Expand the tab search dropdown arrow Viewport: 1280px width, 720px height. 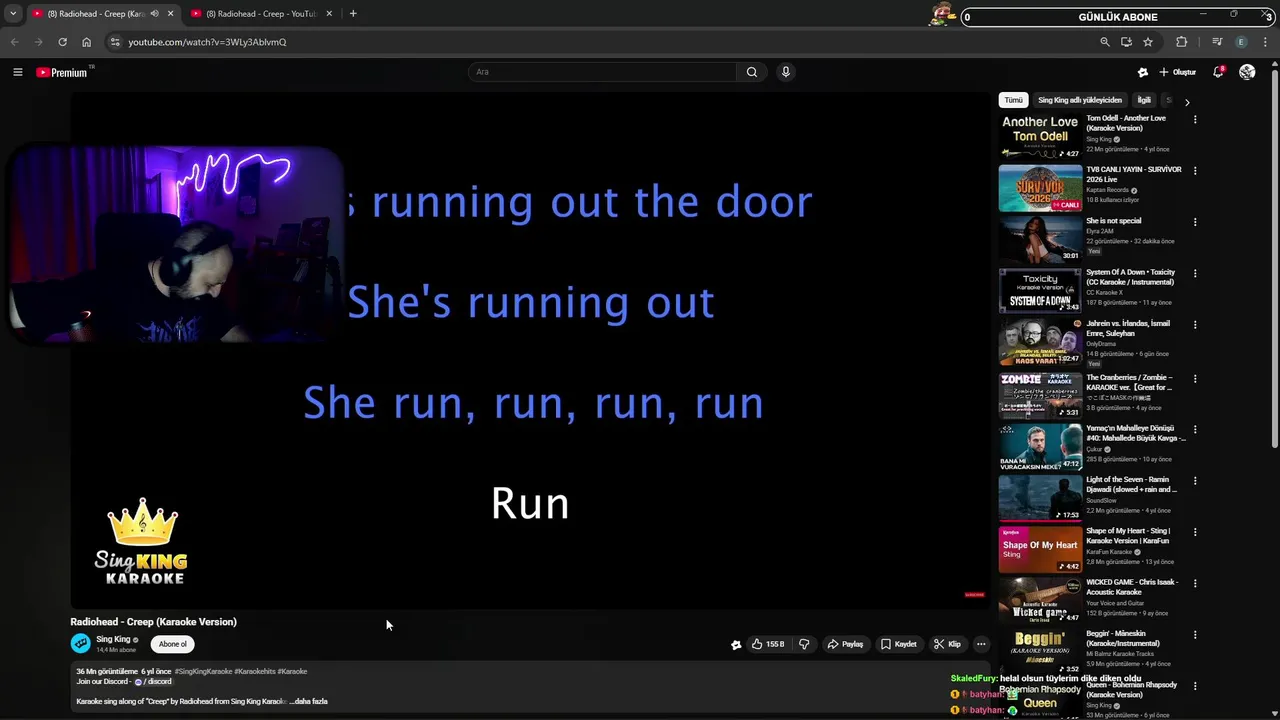coord(13,14)
